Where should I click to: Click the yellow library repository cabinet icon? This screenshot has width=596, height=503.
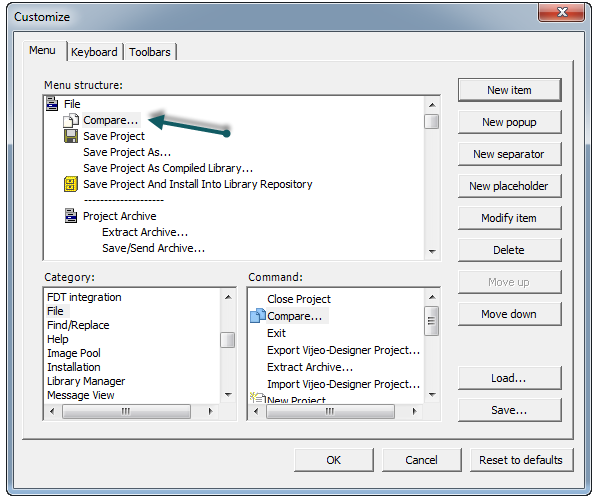(71, 184)
